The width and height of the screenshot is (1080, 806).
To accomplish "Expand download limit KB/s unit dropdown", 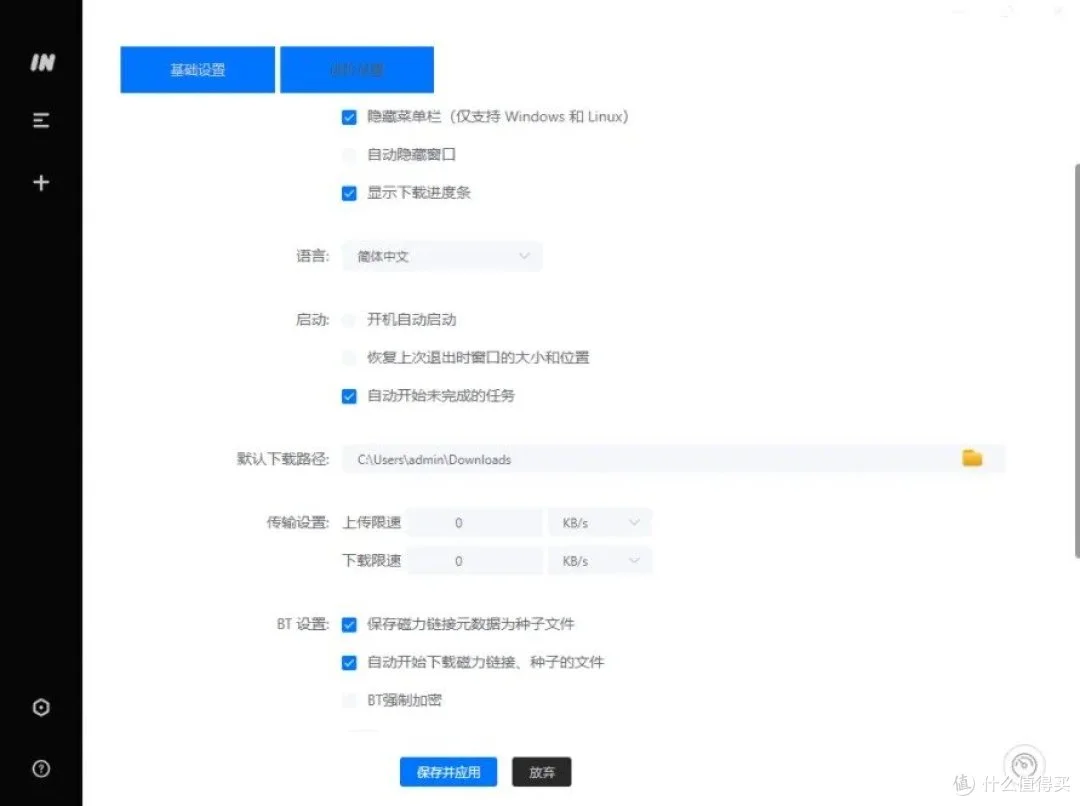I will pyautogui.click(x=600, y=561).
